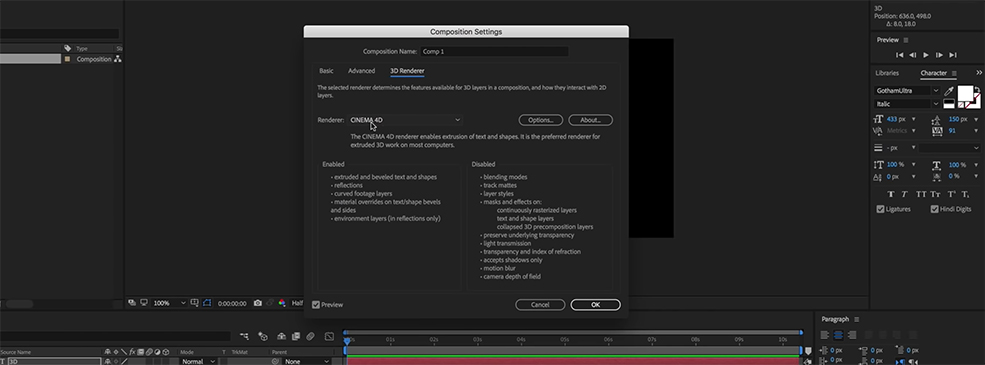The height and width of the screenshot is (365, 985).
Task: Hide shy layers in timeline
Action: 281,337
